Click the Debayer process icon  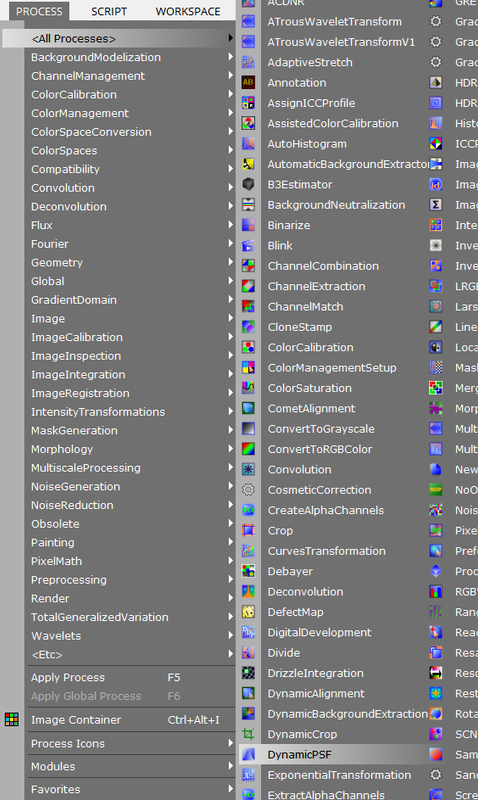pos(248,571)
